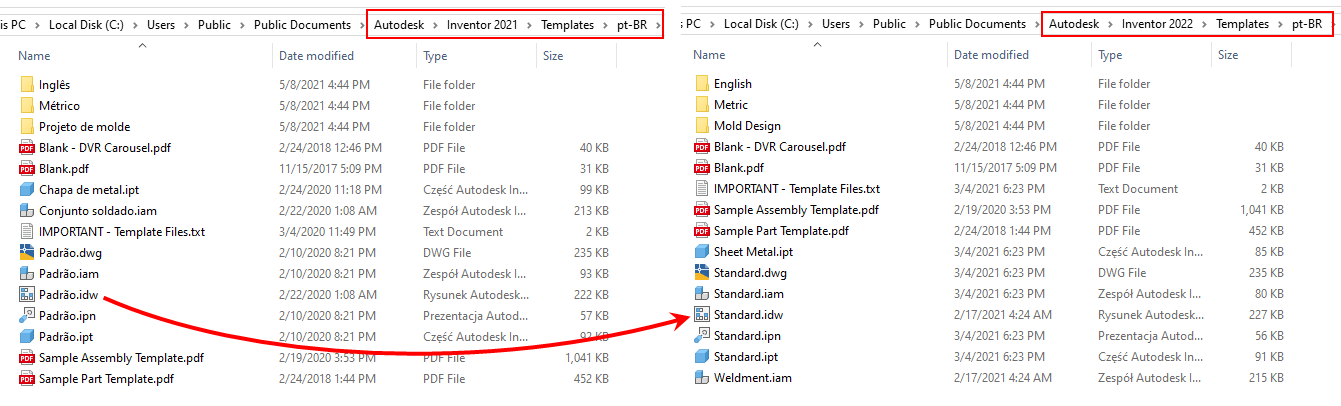This screenshot has width=1341, height=406.
Task: Click right window Sample Assembly Template.pdf icon
Action: (x=702, y=210)
